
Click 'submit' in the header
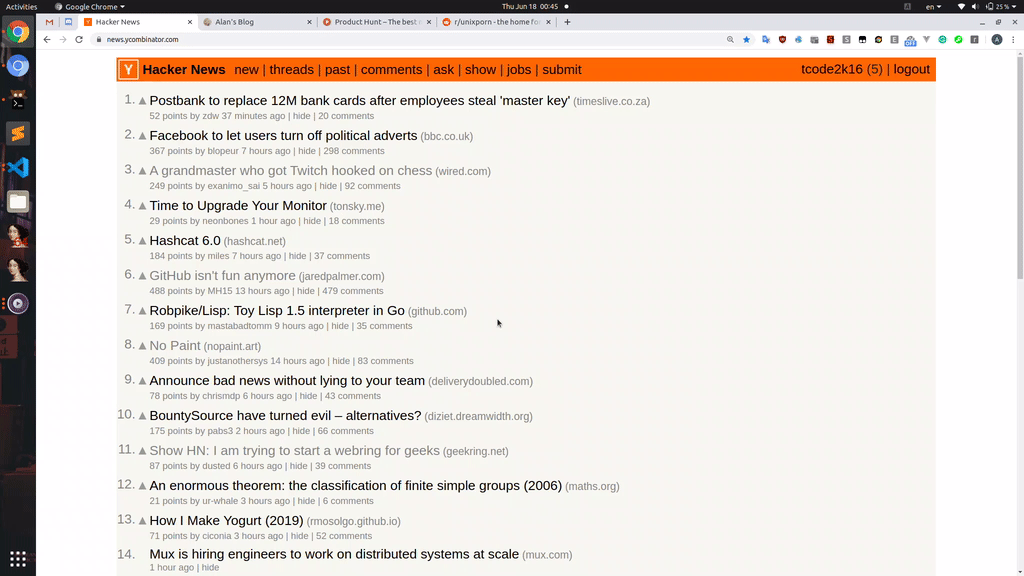(x=562, y=70)
